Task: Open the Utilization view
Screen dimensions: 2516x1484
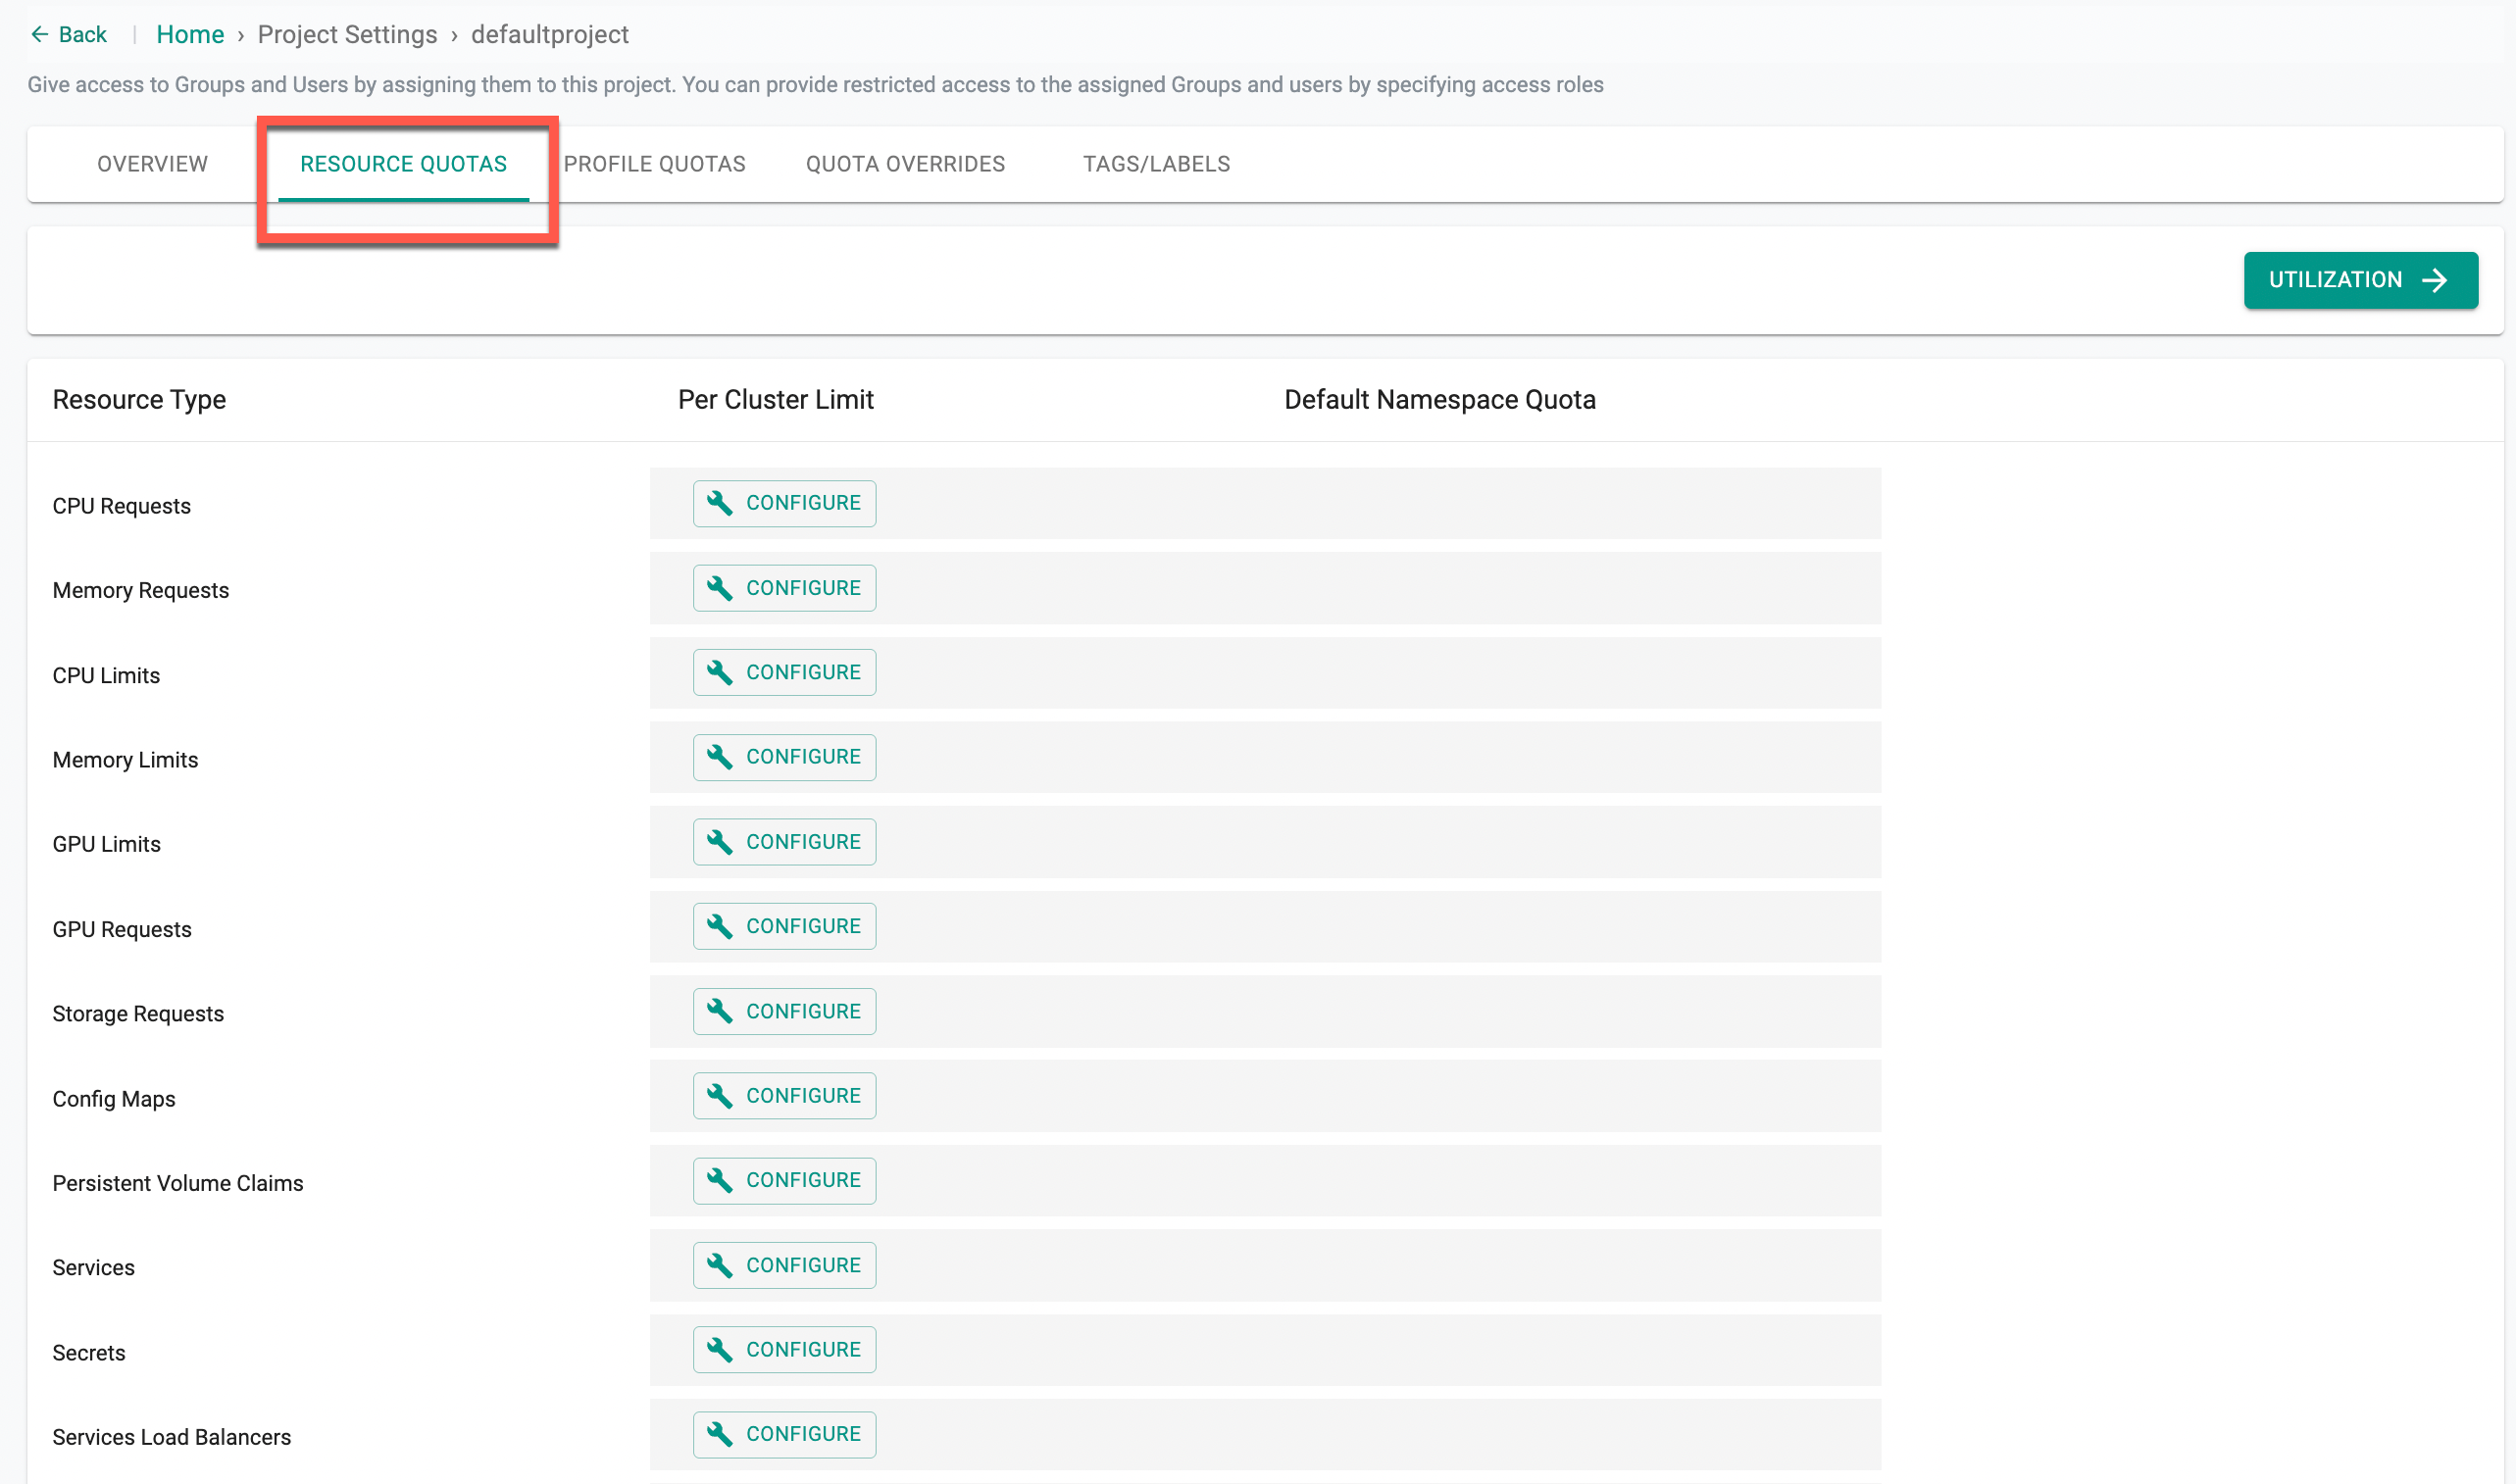Action: 2360,280
